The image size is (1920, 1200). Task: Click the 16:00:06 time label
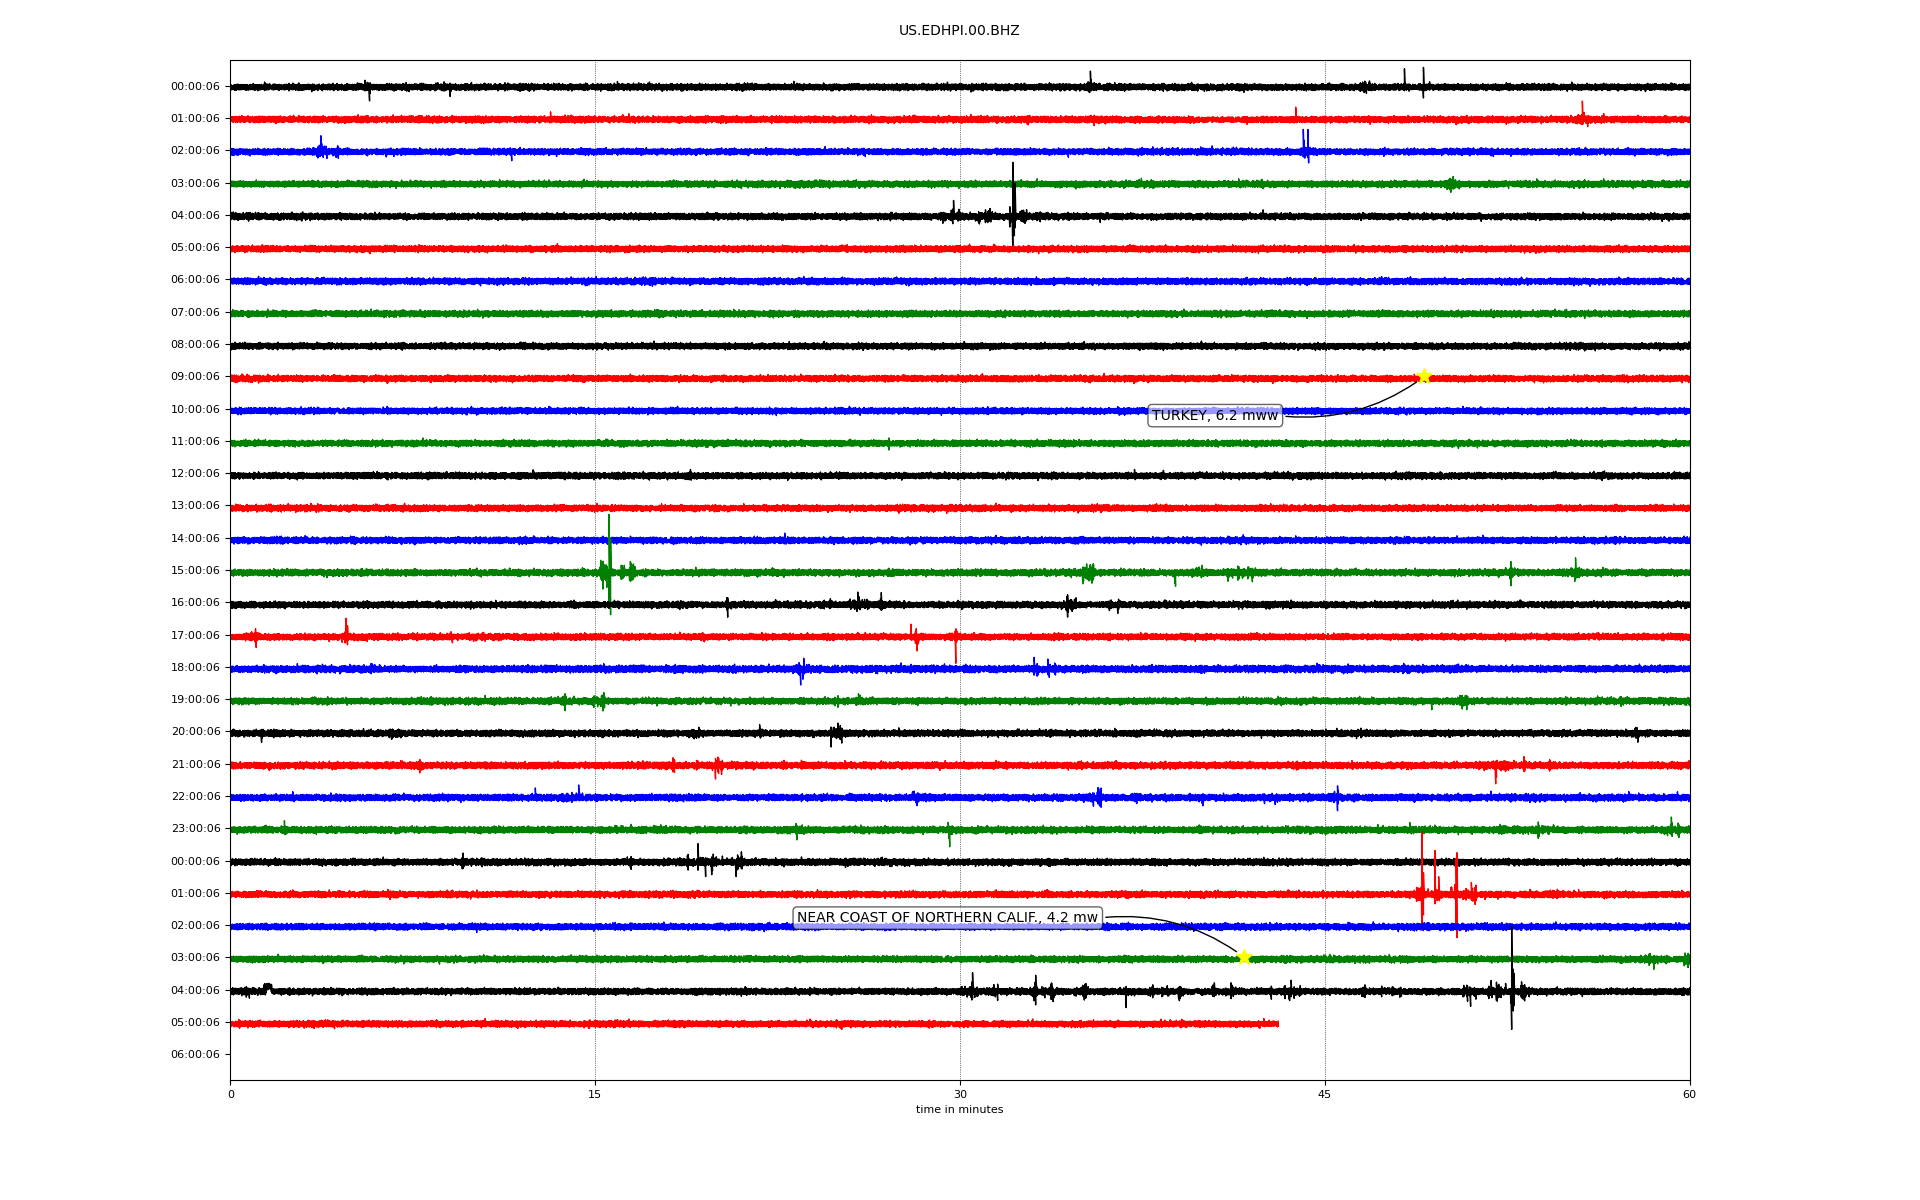[195, 603]
